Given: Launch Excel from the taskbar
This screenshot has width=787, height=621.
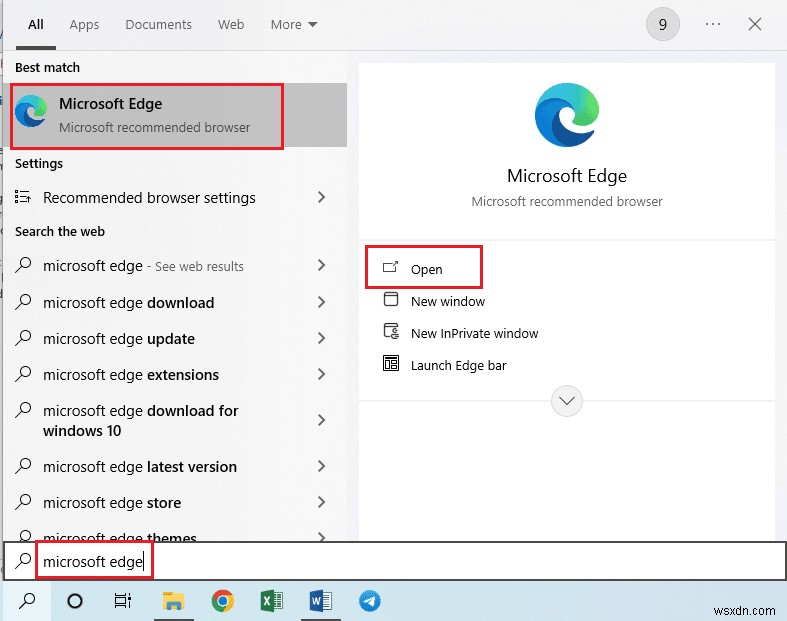Looking at the screenshot, I should tap(272, 600).
